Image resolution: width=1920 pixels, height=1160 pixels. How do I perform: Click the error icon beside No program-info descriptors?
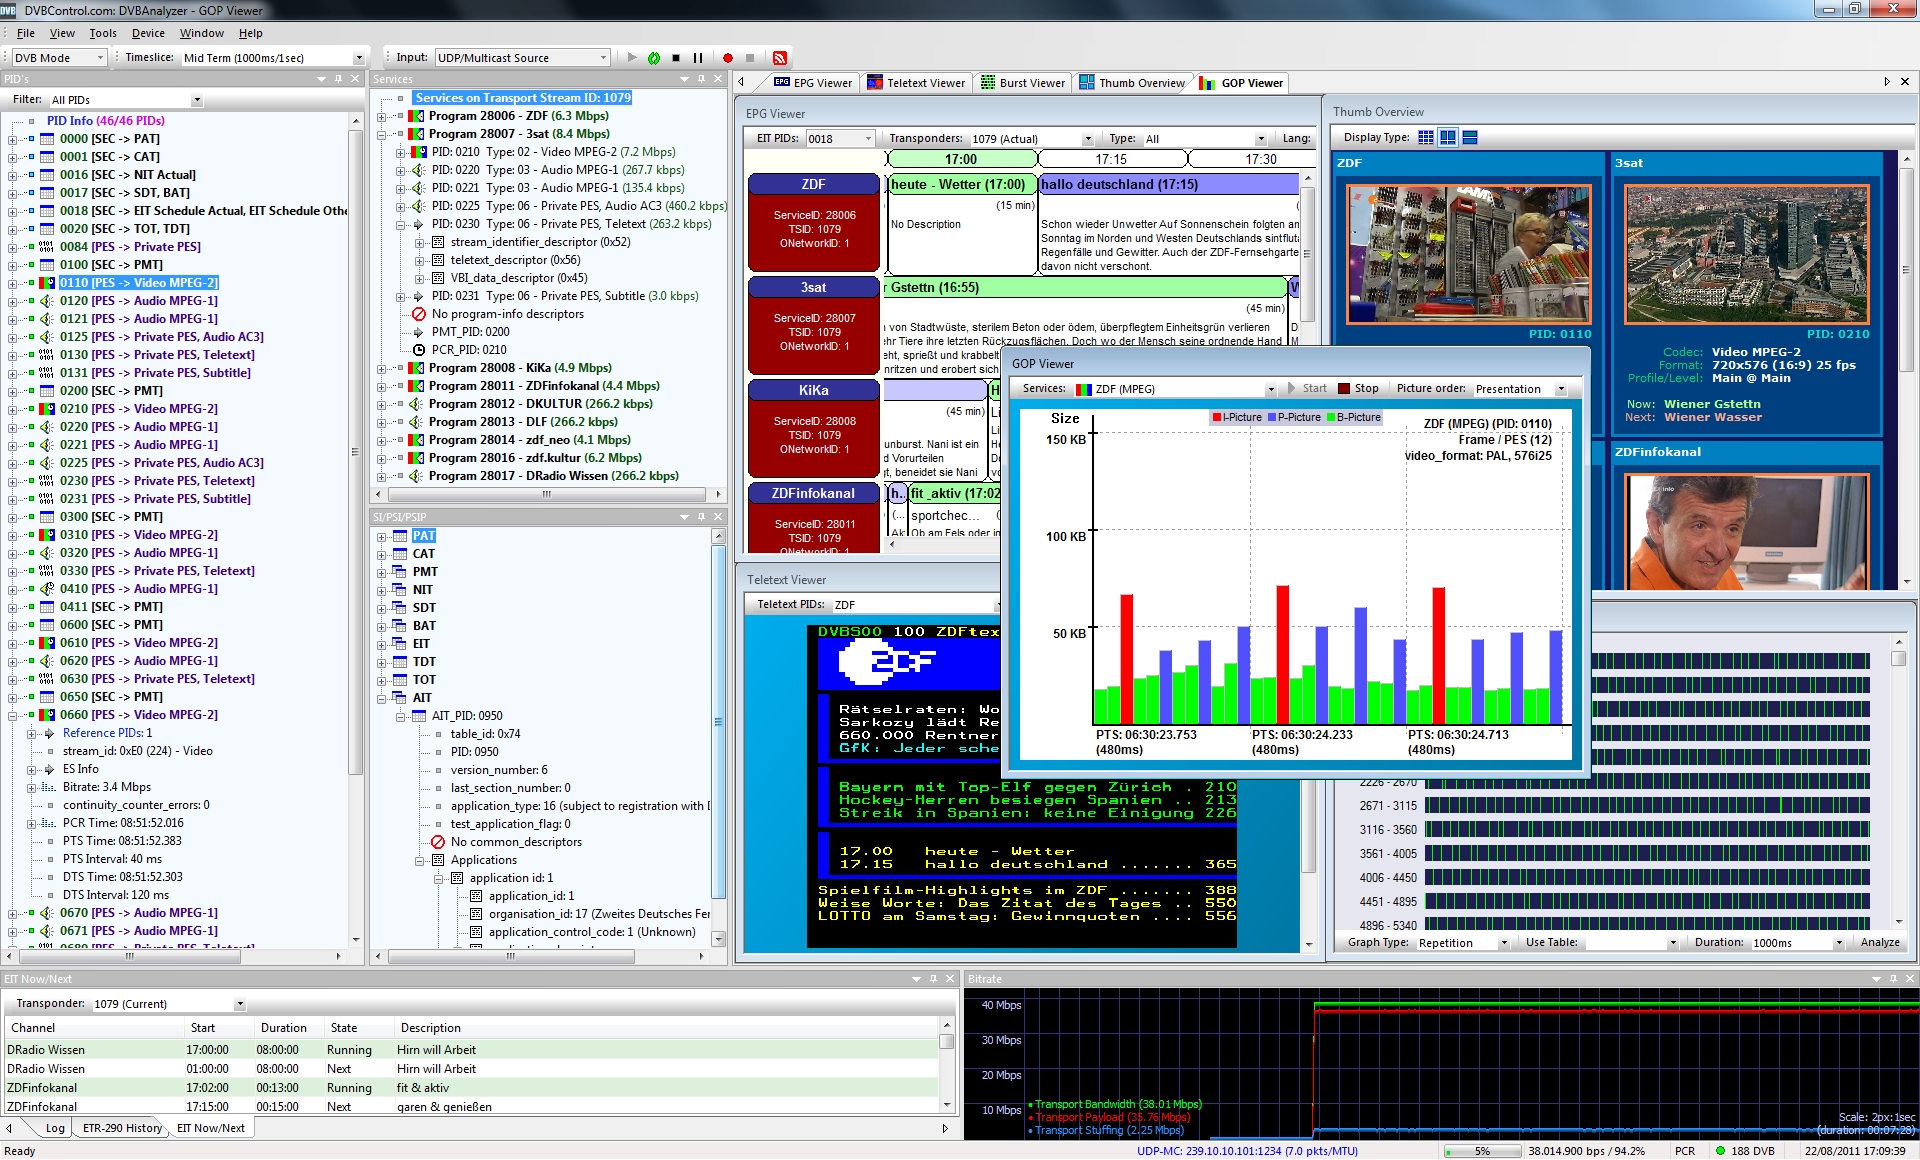click(419, 313)
